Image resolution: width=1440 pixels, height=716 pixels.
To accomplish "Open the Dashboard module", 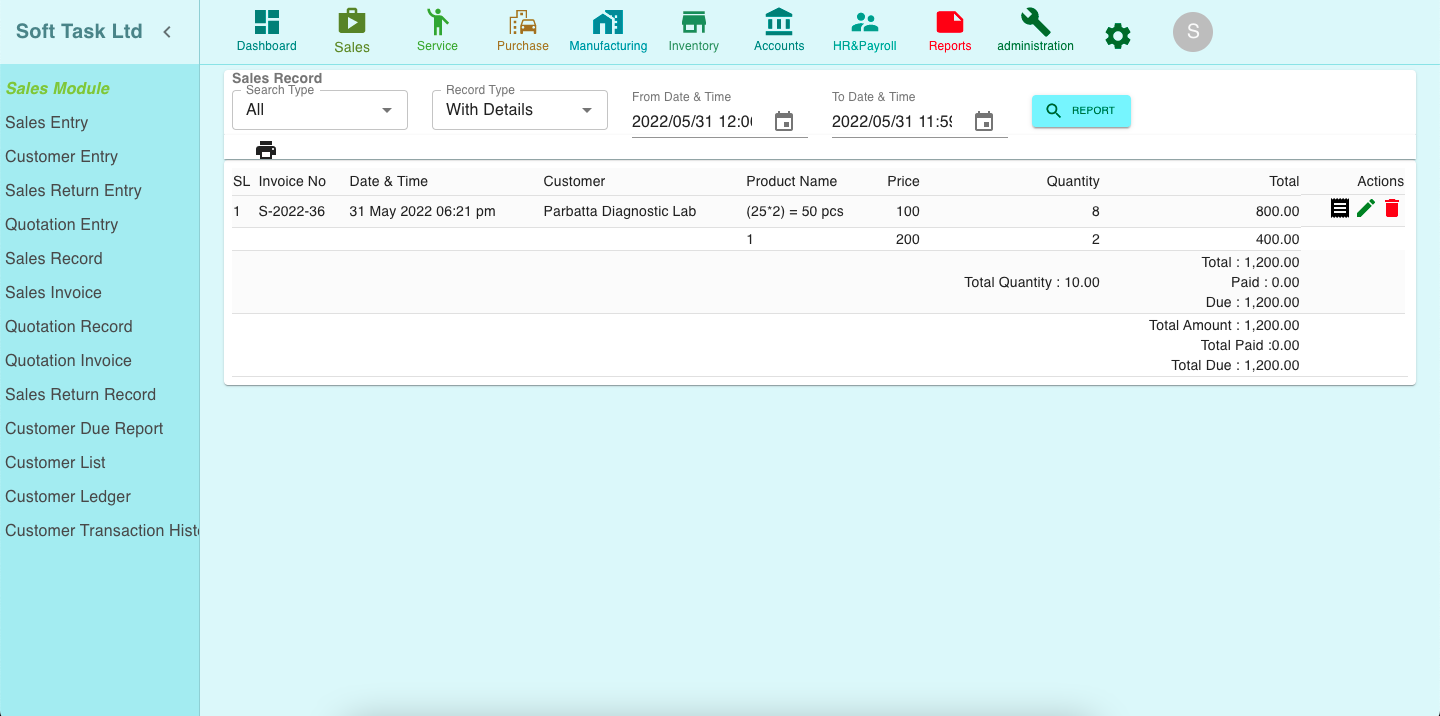I will 266,28.
